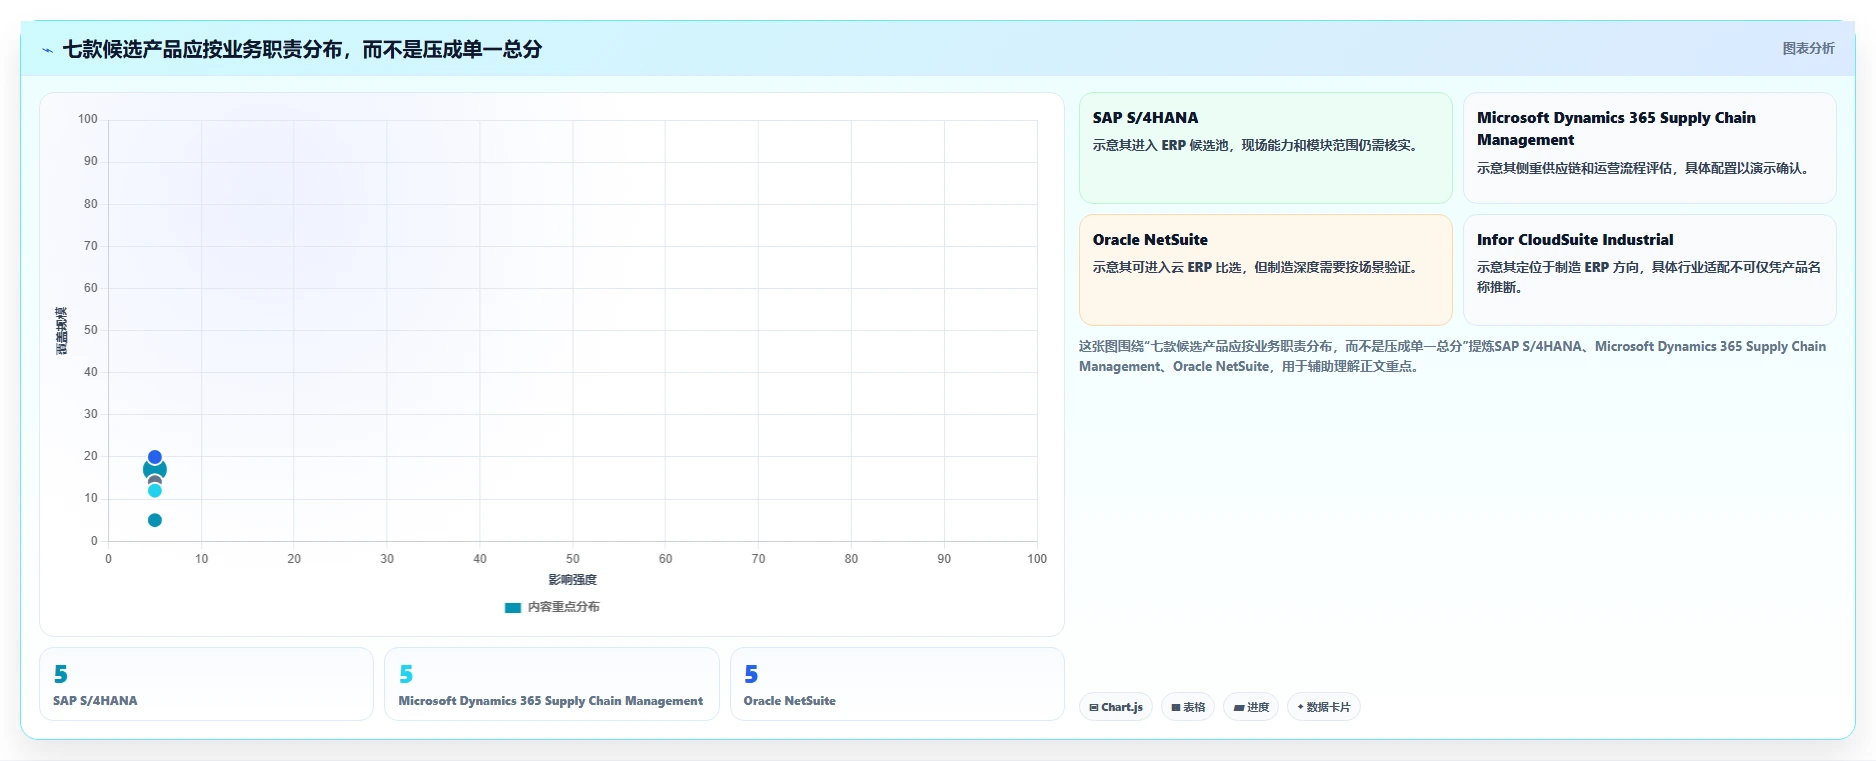Click the summary paragraph starting with 这张图围绕

(1452, 356)
